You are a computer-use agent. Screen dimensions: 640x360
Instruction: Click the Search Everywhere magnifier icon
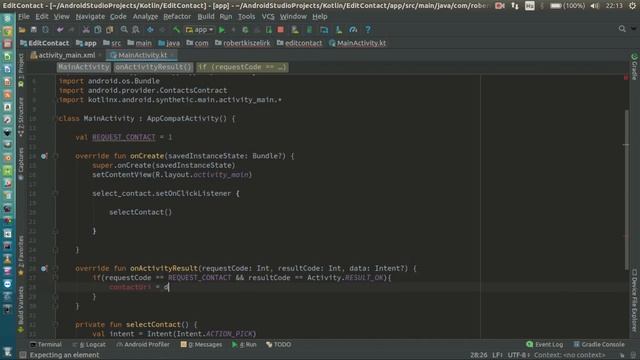622,29
